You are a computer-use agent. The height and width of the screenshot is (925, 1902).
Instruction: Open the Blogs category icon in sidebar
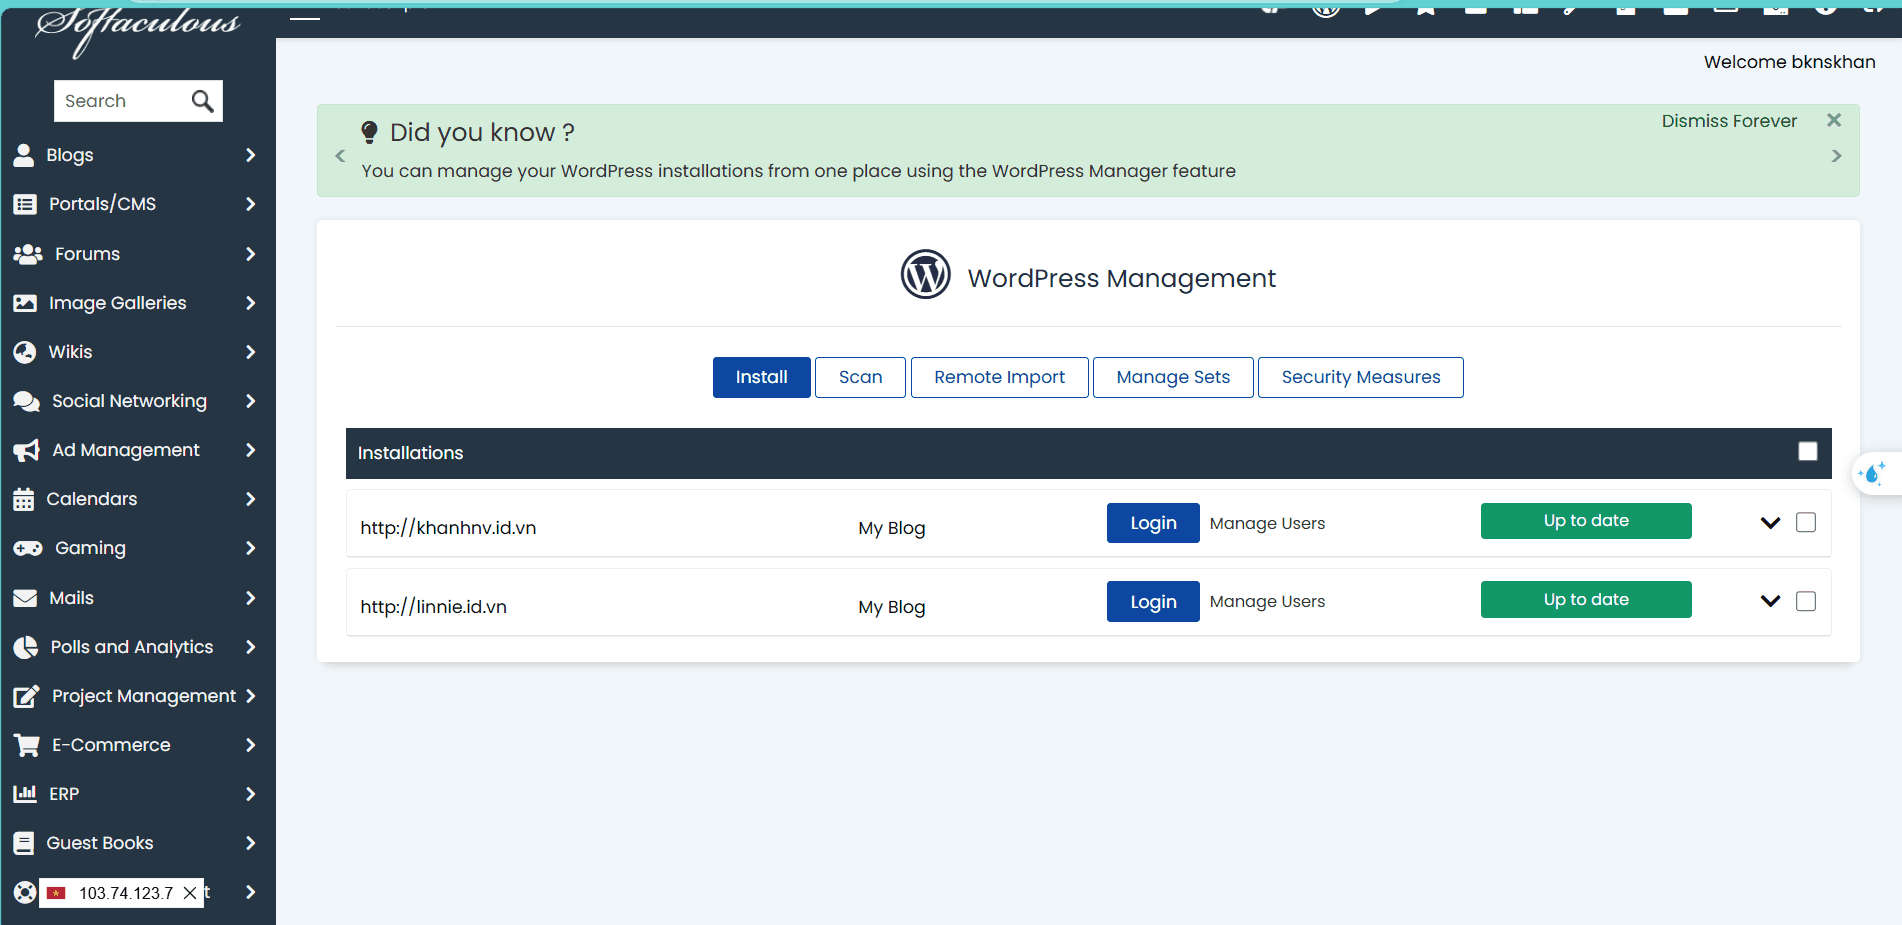(24, 155)
